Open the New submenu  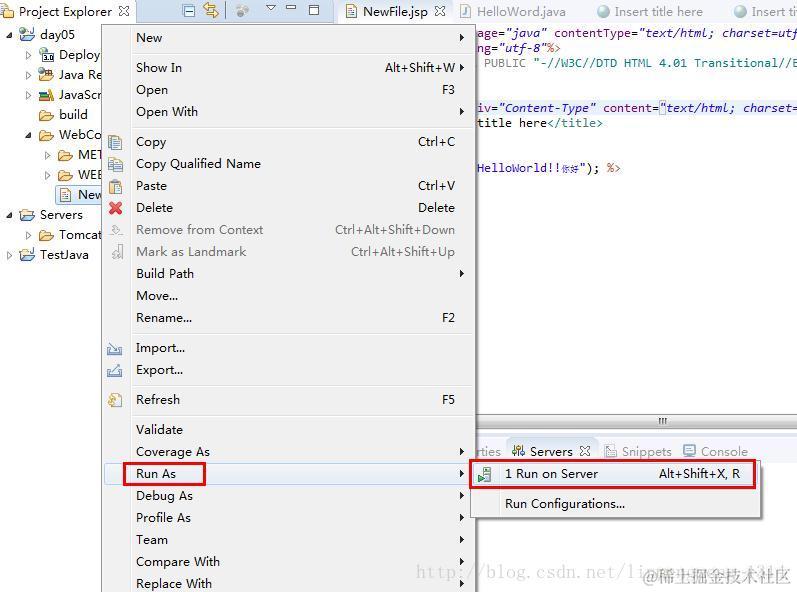(289, 38)
